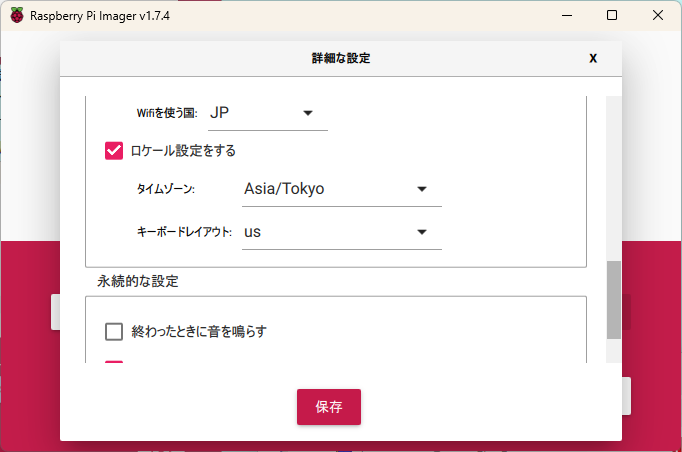
Task: Click the 永続的な設定 section header
Action: point(138,282)
